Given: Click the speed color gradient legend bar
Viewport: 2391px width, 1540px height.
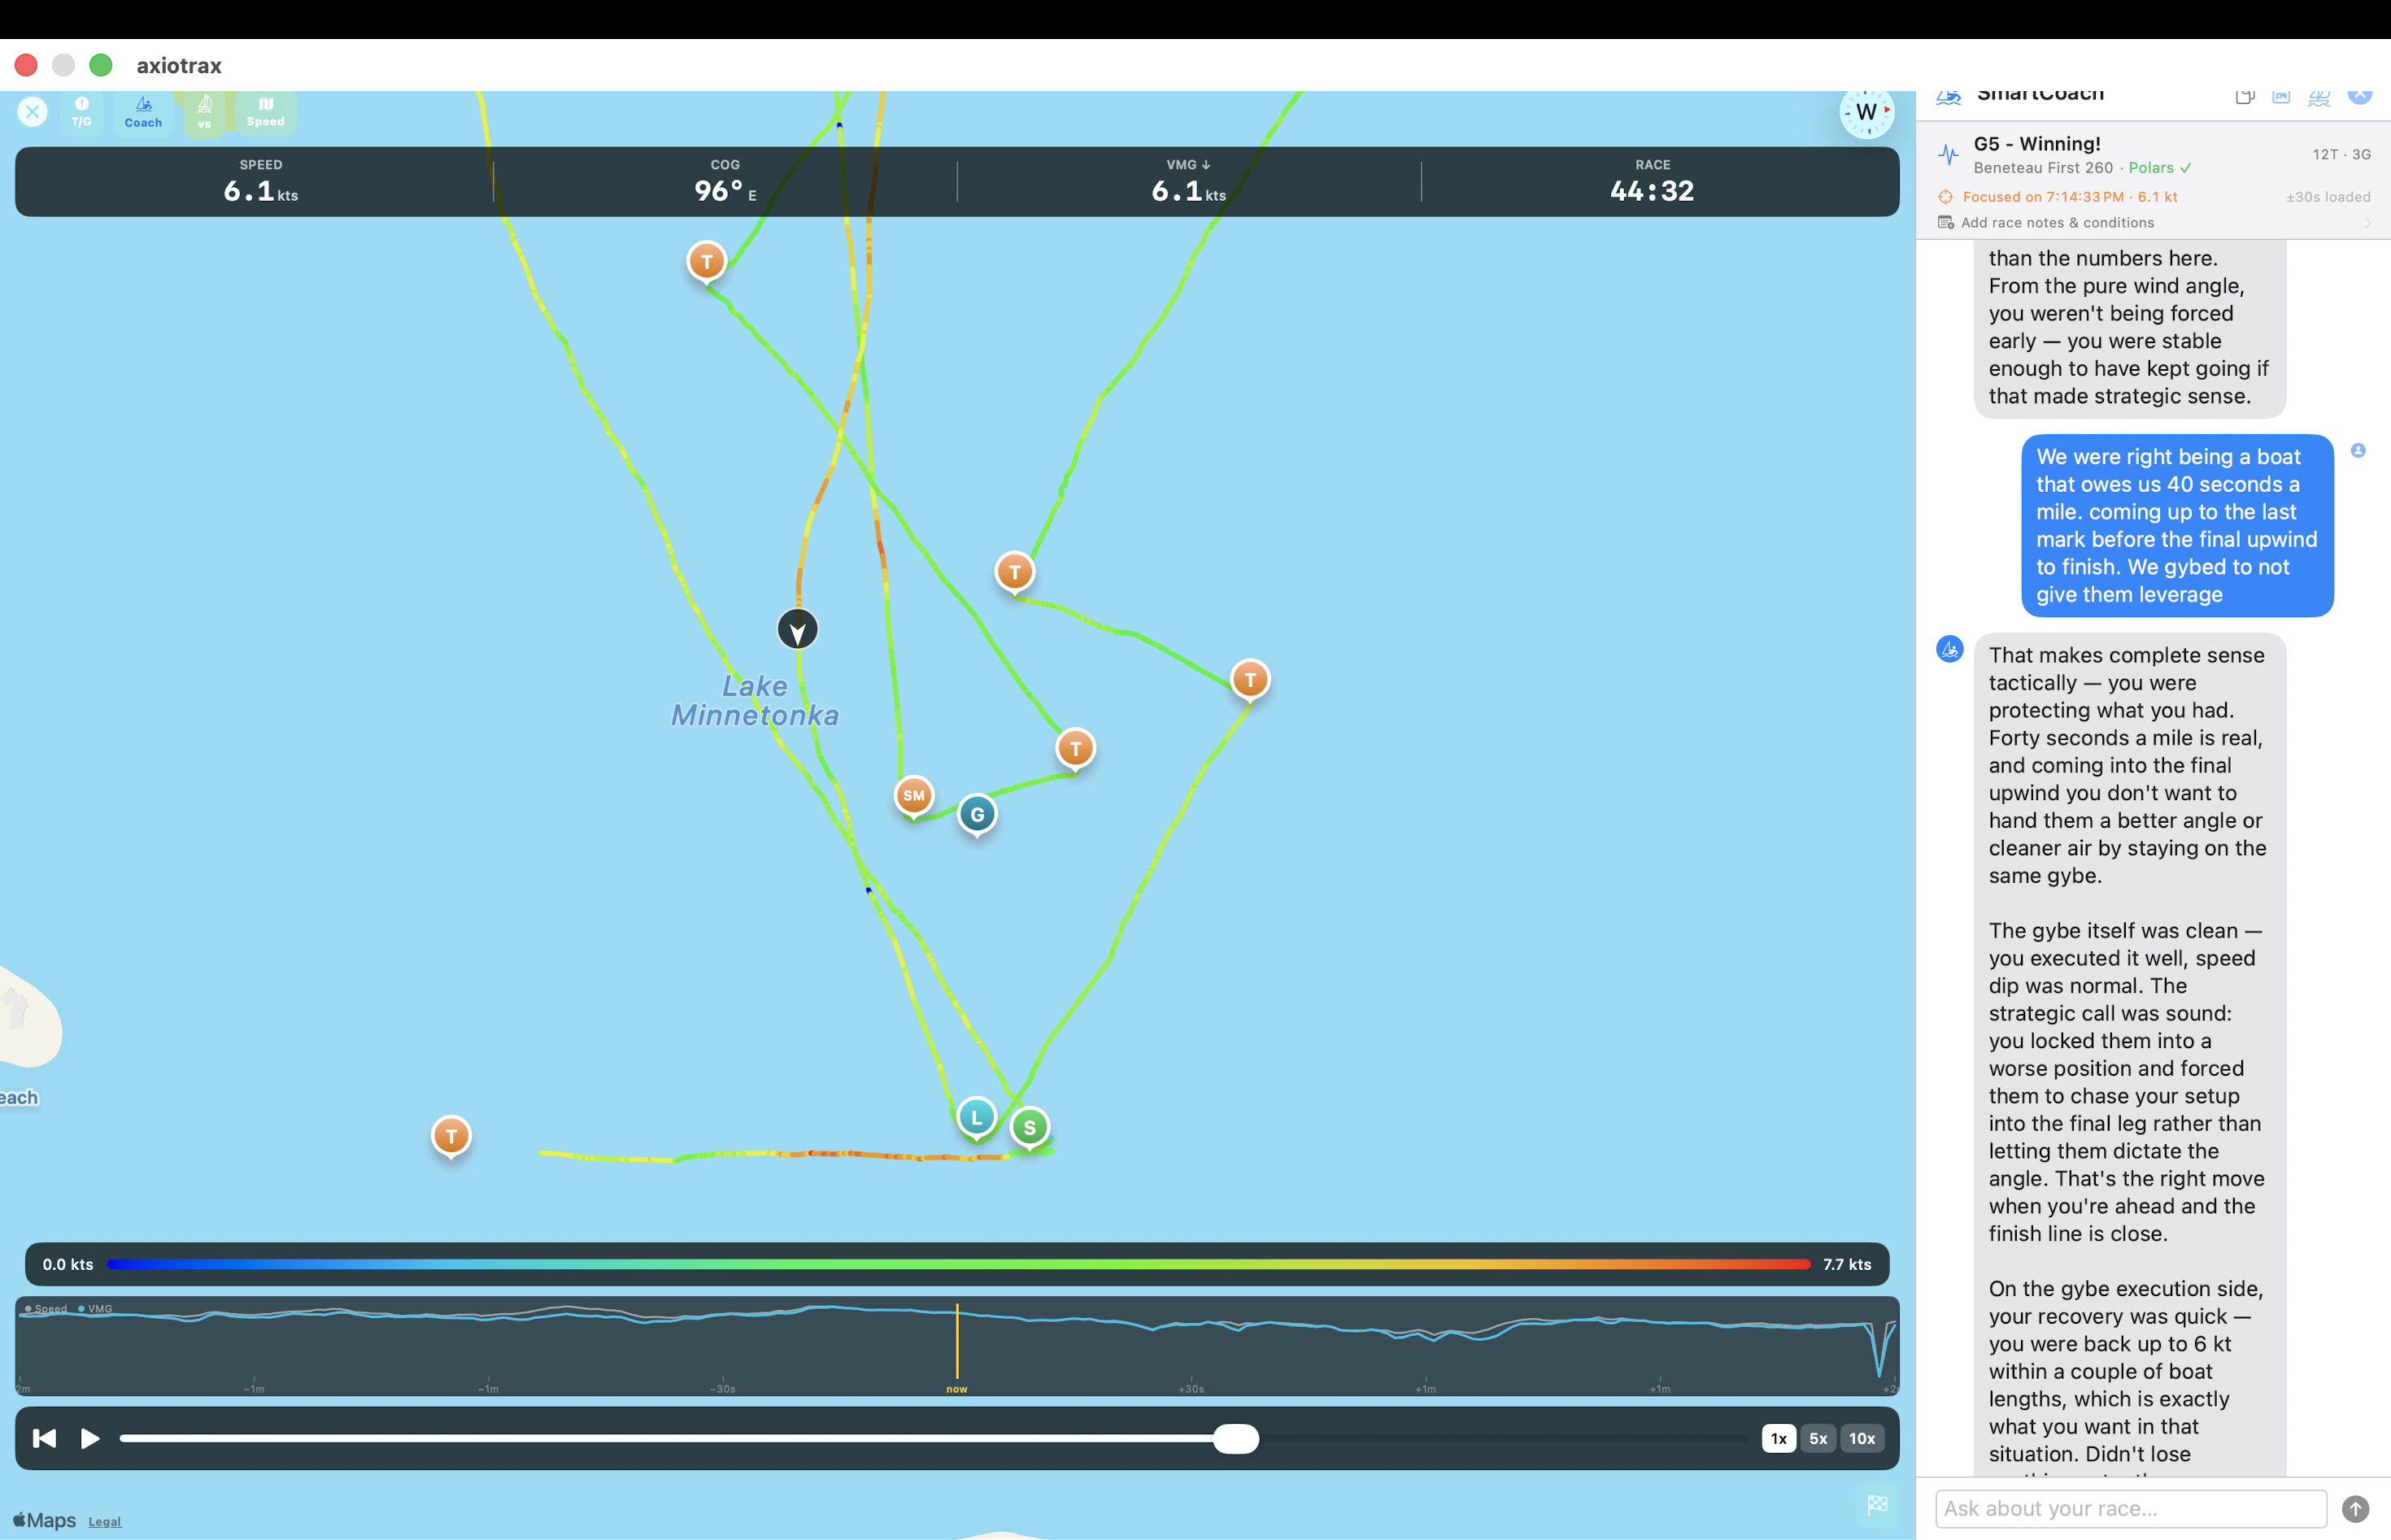Looking at the screenshot, I should click(x=958, y=1264).
